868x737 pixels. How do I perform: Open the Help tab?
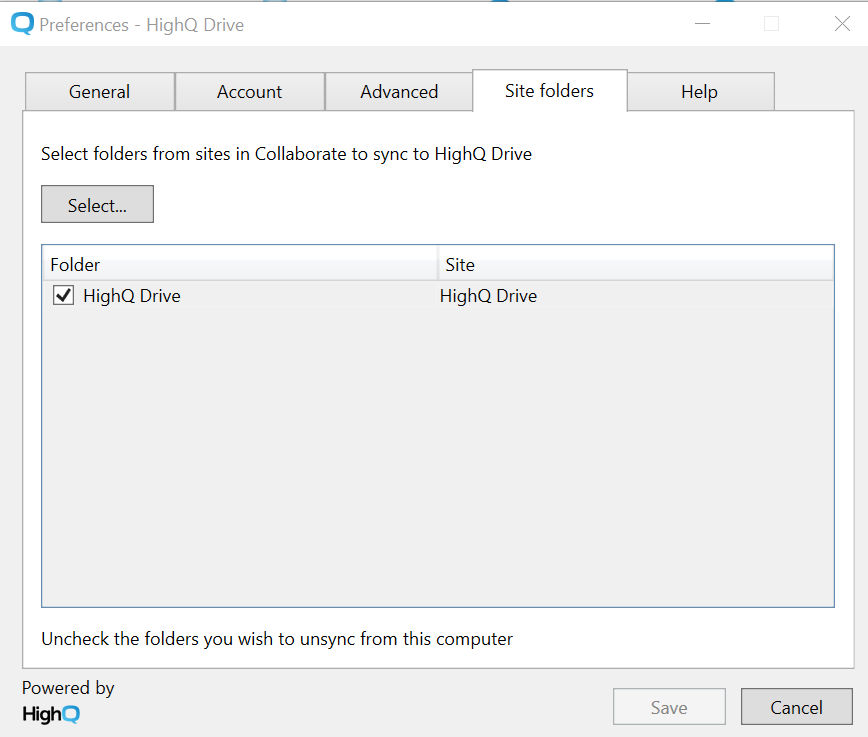tap(700, 91)
